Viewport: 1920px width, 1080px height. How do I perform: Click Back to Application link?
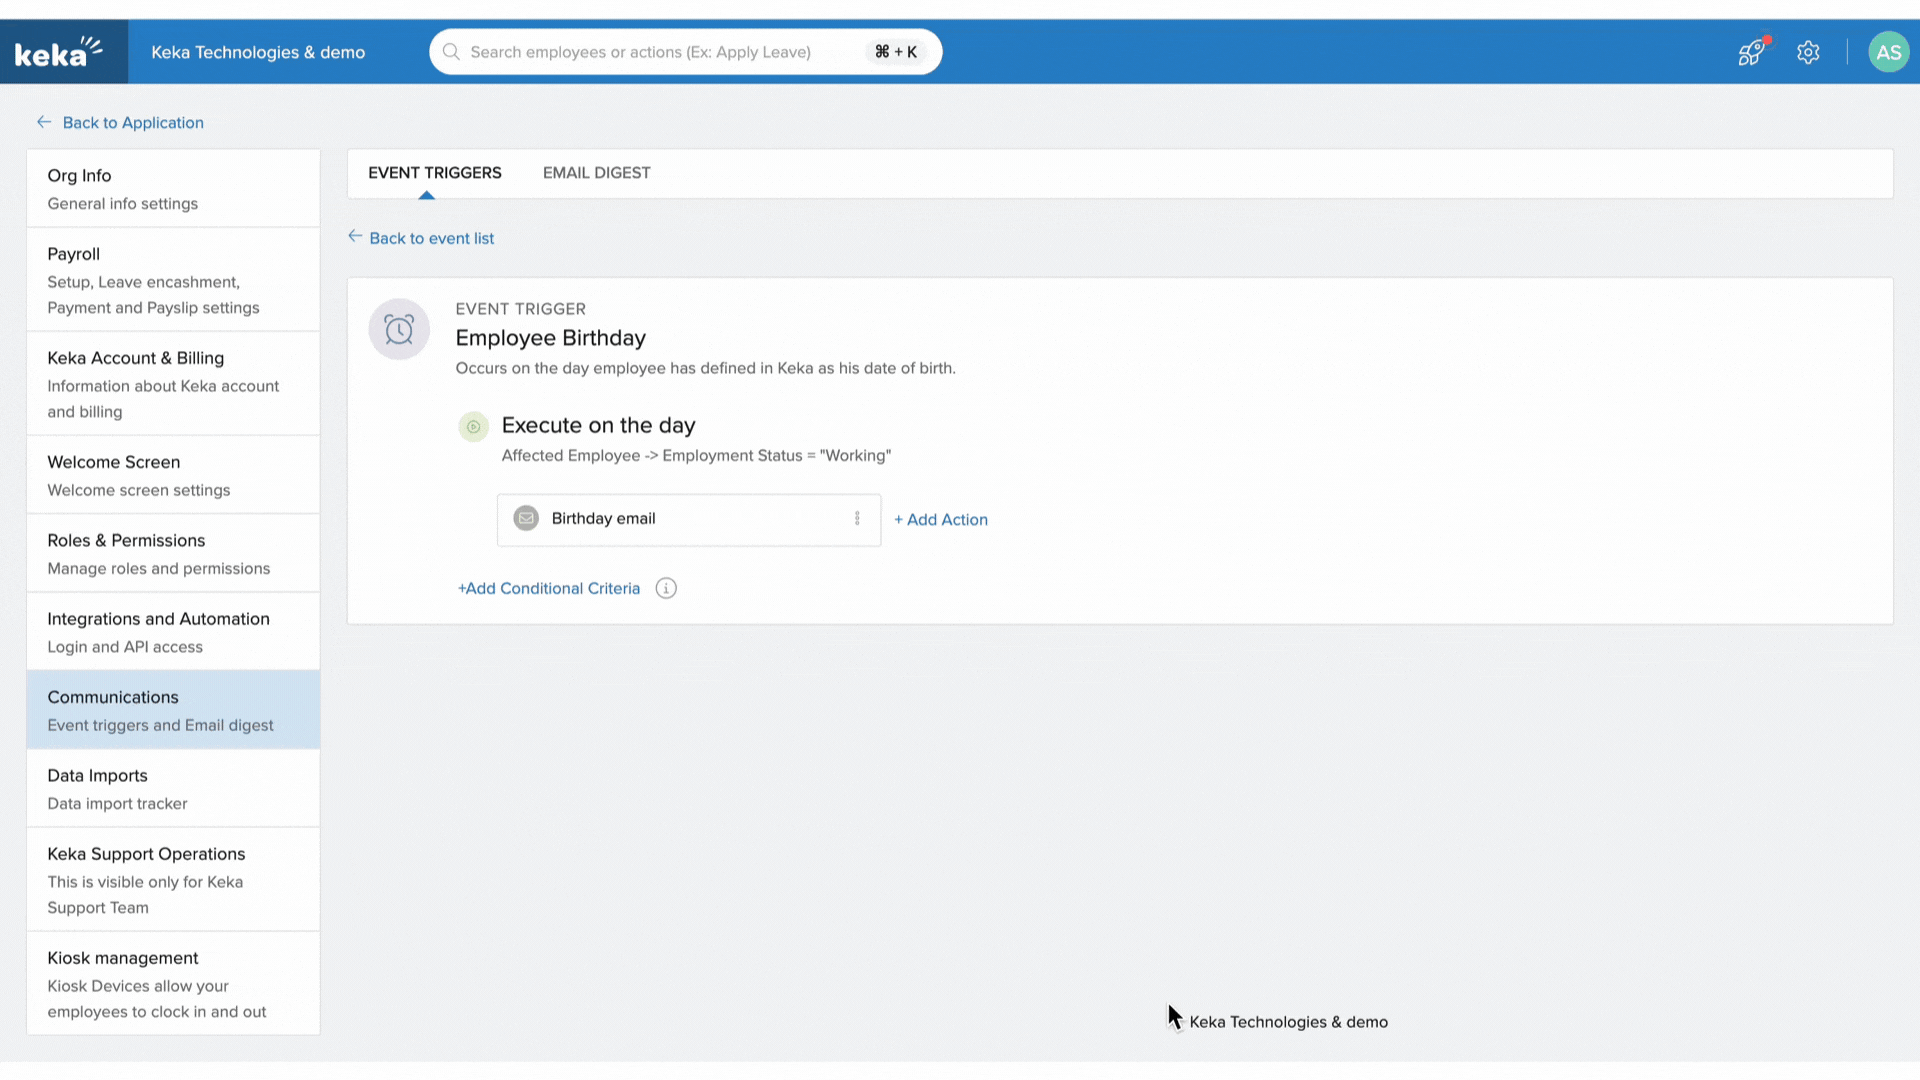pos(132,123)
